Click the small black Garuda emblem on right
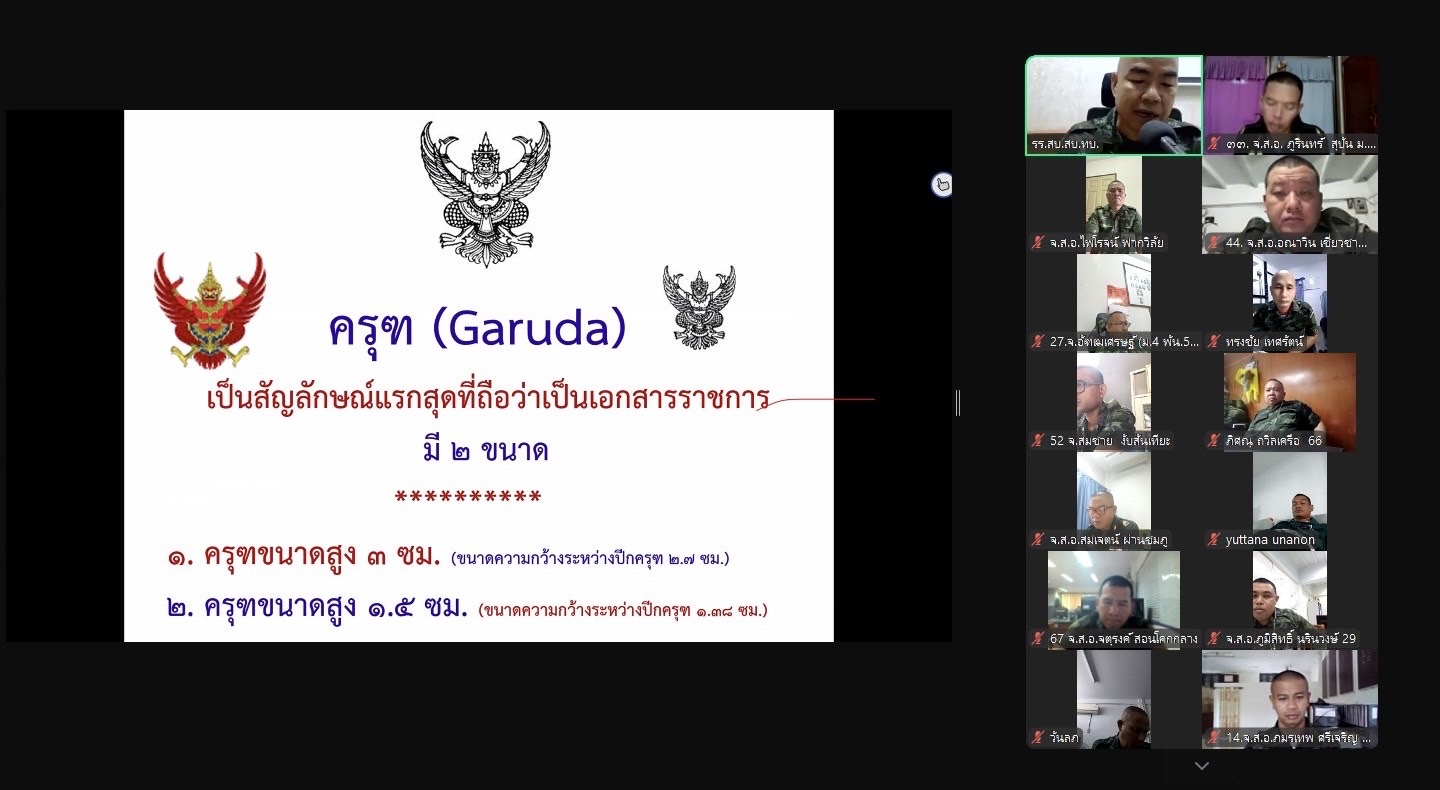This screenshot has width=1440, height=790. (x=699, y=307)
